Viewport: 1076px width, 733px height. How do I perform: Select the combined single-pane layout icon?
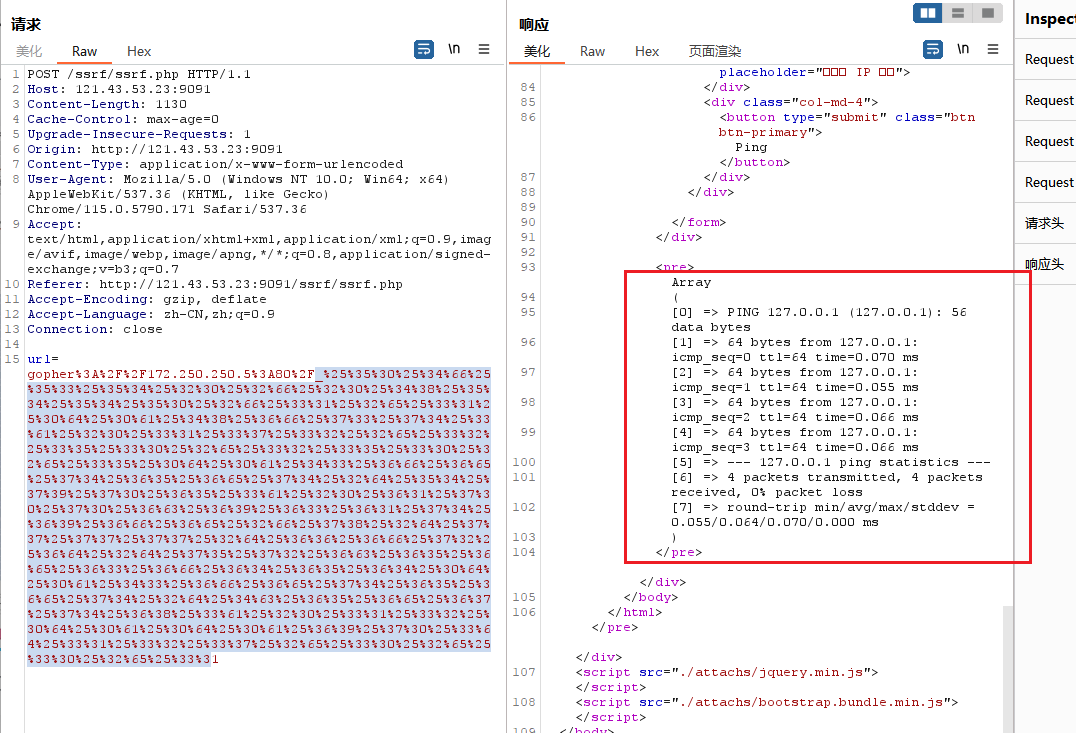point(988,13)
